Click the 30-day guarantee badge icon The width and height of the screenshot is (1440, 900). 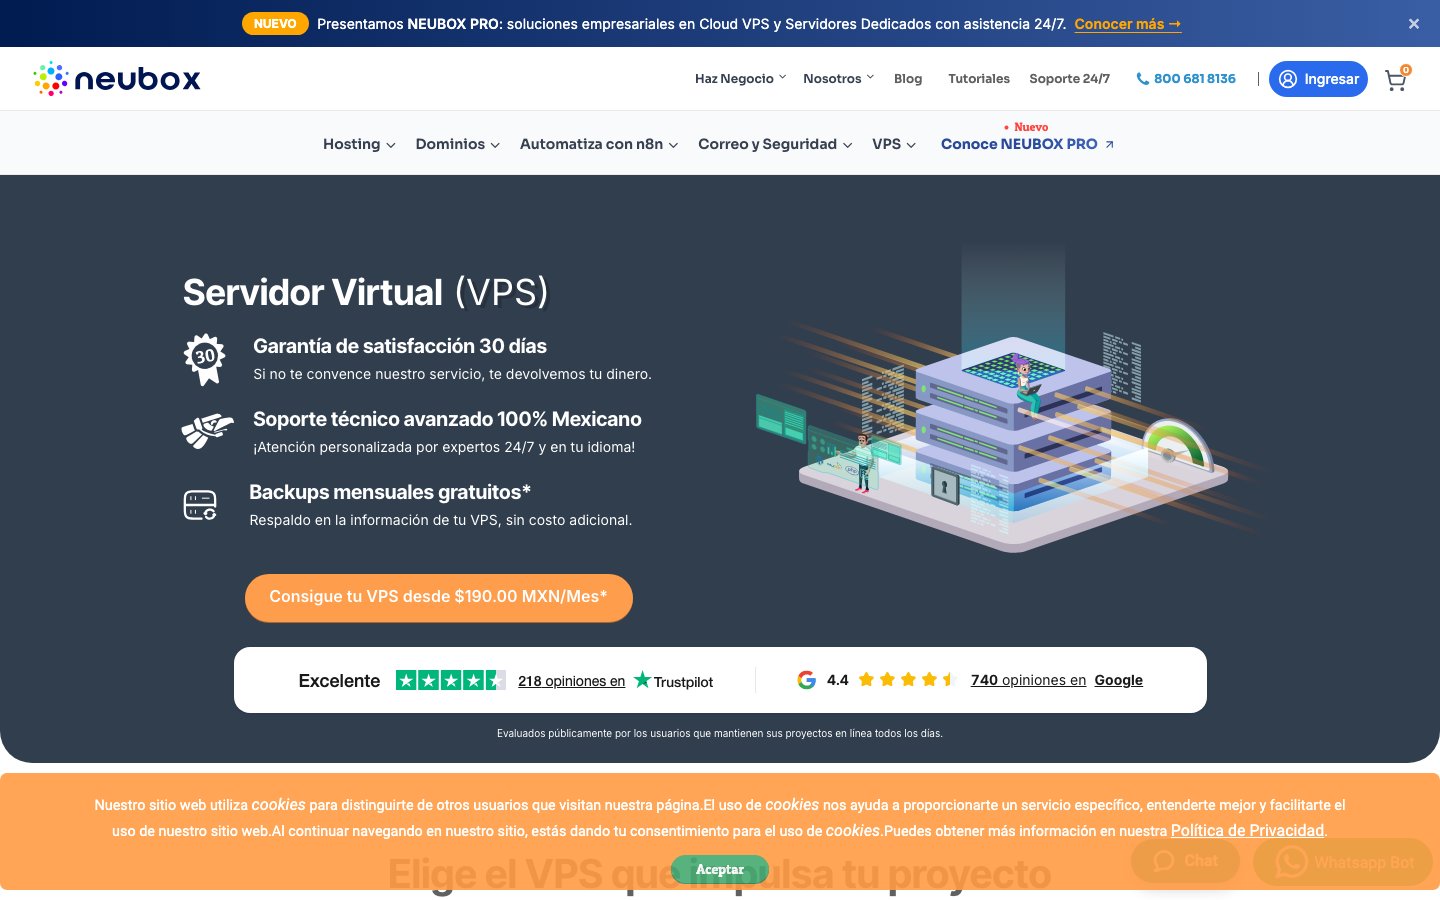(205, 359)
